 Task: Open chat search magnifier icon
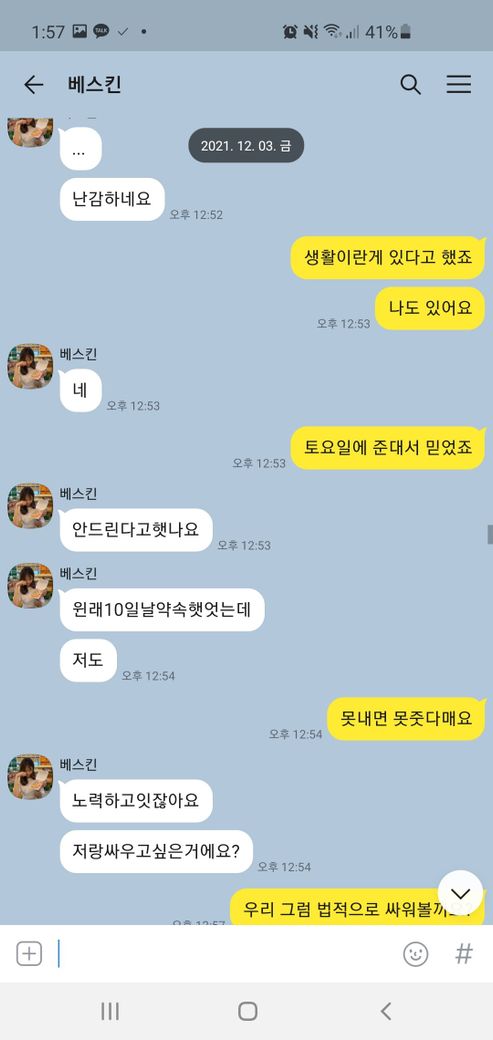pos(411,85)
